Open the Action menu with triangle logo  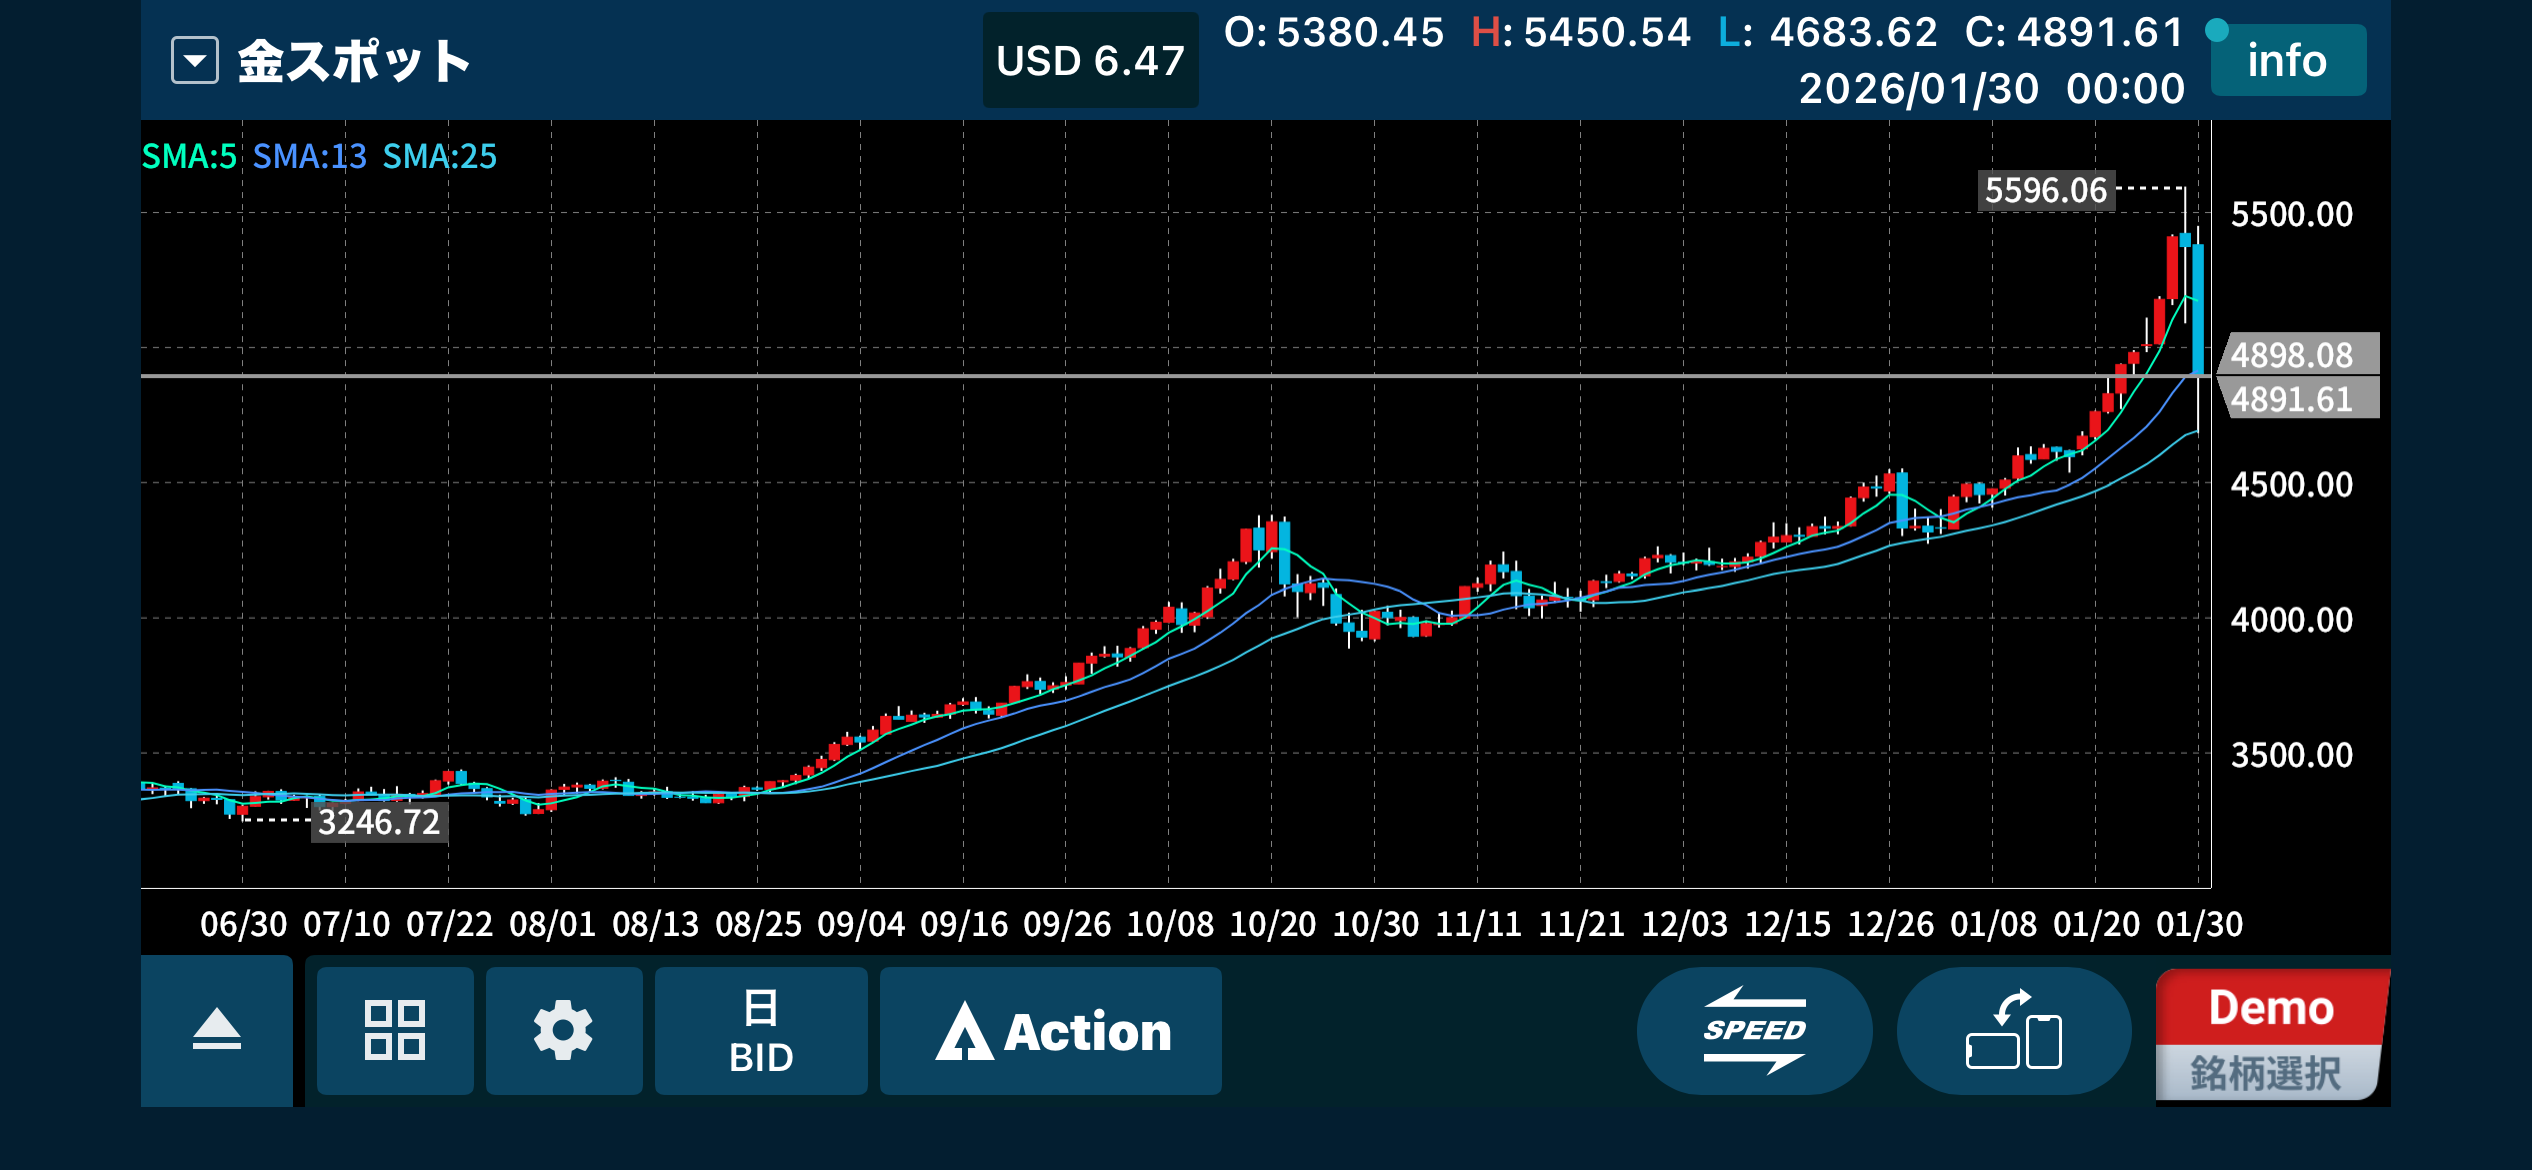(x=1050, y=1030)
